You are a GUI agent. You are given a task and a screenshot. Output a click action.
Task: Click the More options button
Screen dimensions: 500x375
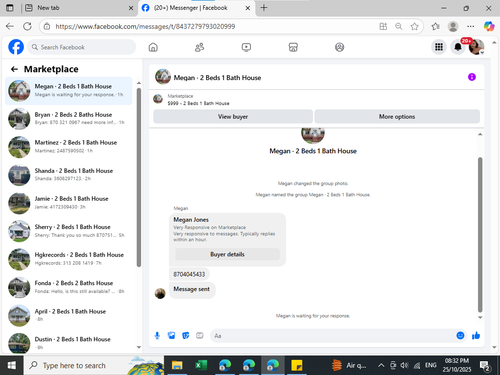click(397, 117)
